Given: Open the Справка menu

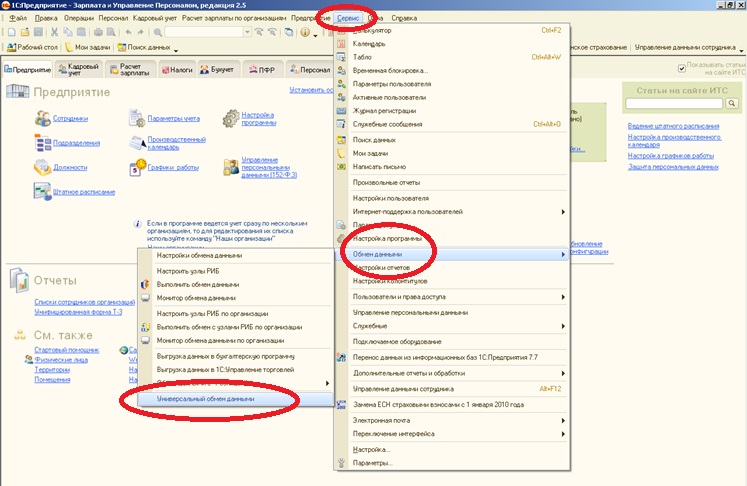Looking at the screenshot, I should tap(404, 18).
